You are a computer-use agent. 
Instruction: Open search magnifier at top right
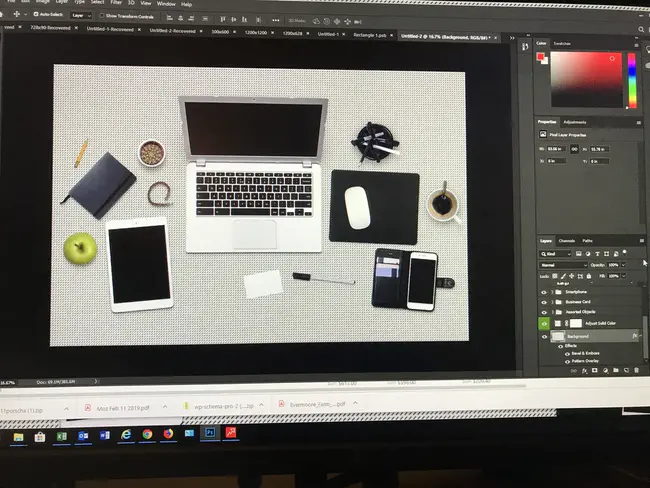pos(641,29)
